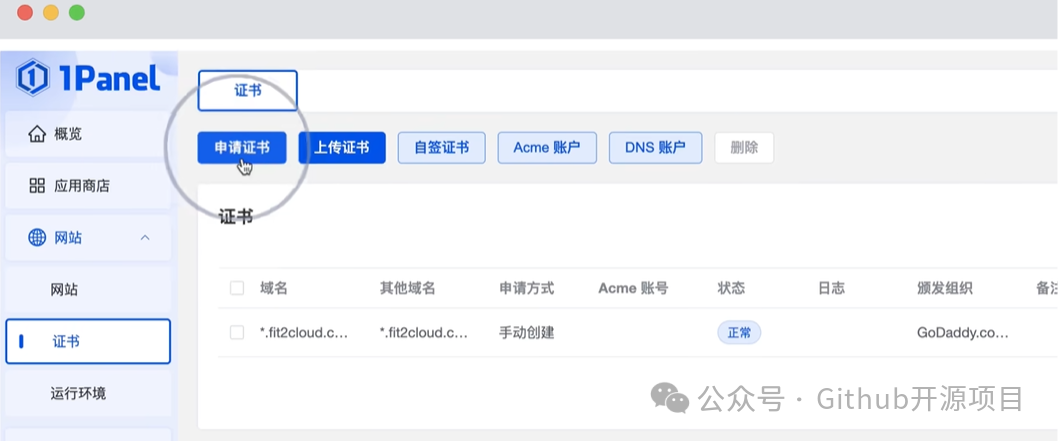Select the 网站 submenu item under 网站 group
The image size is (1058, 441).
click(88, 290)
